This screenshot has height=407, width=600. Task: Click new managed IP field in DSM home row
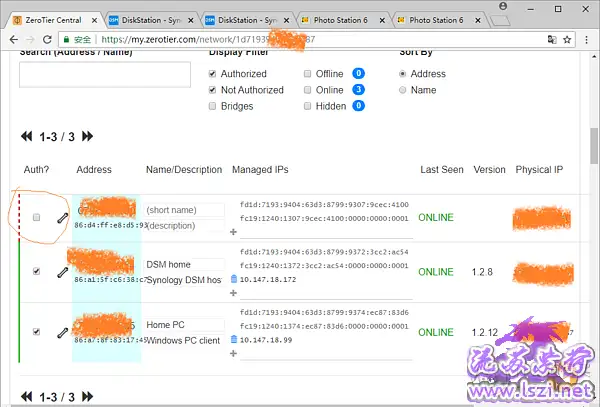click(x=326, y=293)
